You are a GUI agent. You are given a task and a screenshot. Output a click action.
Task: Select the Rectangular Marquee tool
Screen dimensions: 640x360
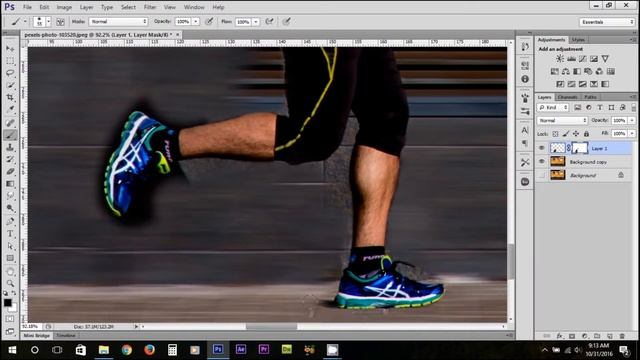10,61
